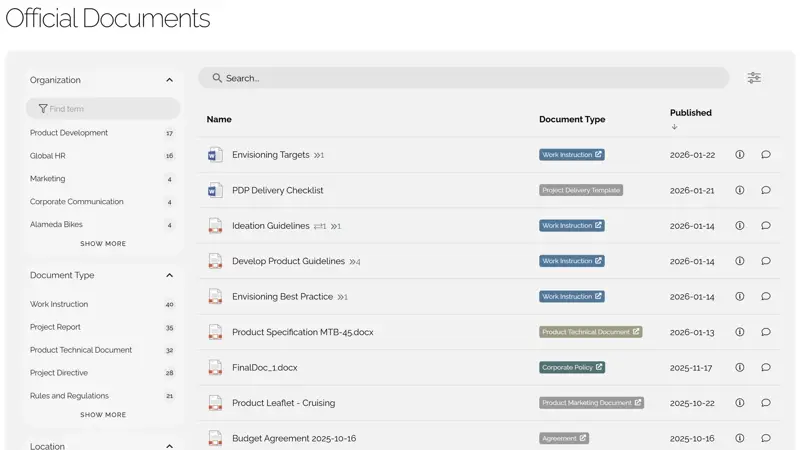Click Word file icon of Envisioning Targets

[215, 155]
